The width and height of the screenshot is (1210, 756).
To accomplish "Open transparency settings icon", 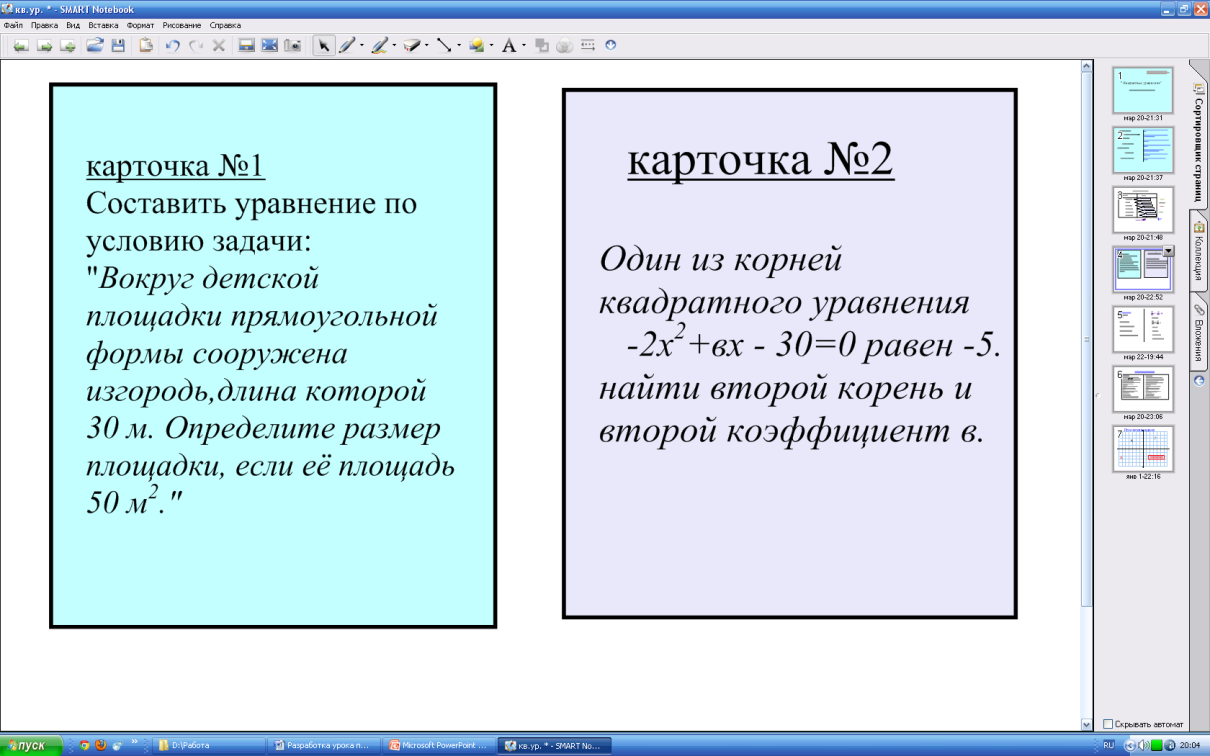I will point(565,46).
